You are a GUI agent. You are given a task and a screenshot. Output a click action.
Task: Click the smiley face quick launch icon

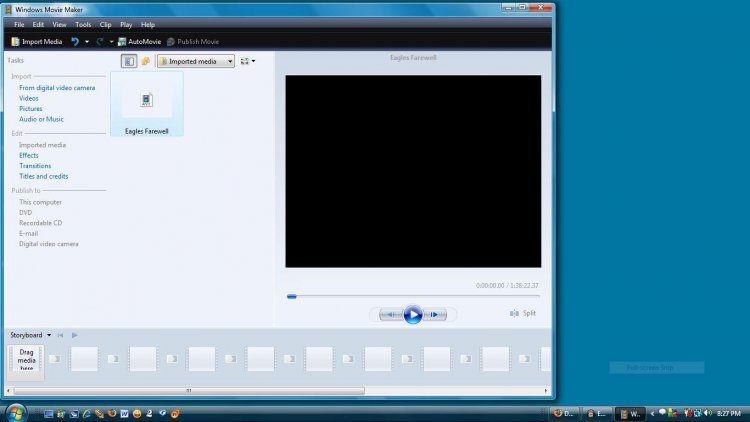[137, 414]
